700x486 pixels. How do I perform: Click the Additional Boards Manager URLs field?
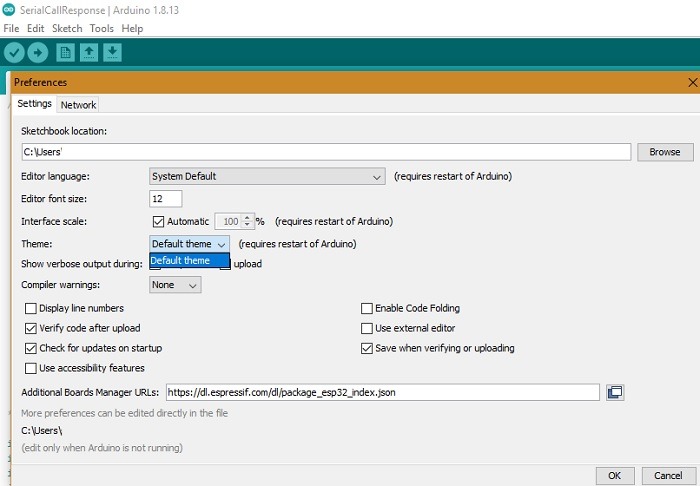coord(383,393)
